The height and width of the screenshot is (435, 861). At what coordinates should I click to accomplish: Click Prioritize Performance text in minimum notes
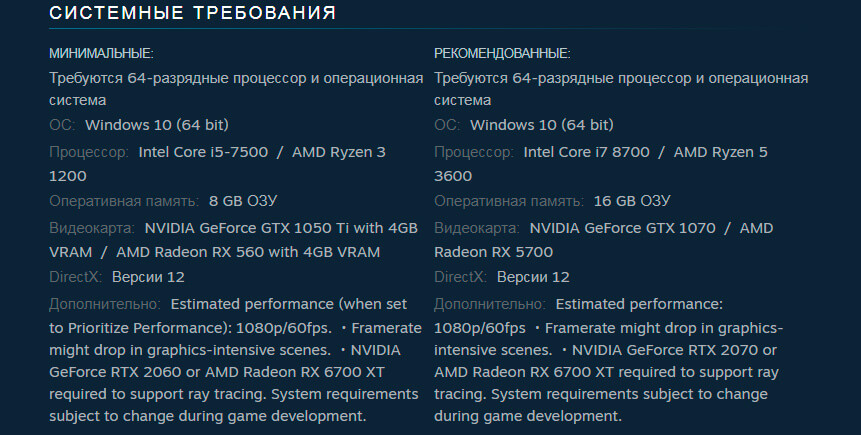point(144,328)
